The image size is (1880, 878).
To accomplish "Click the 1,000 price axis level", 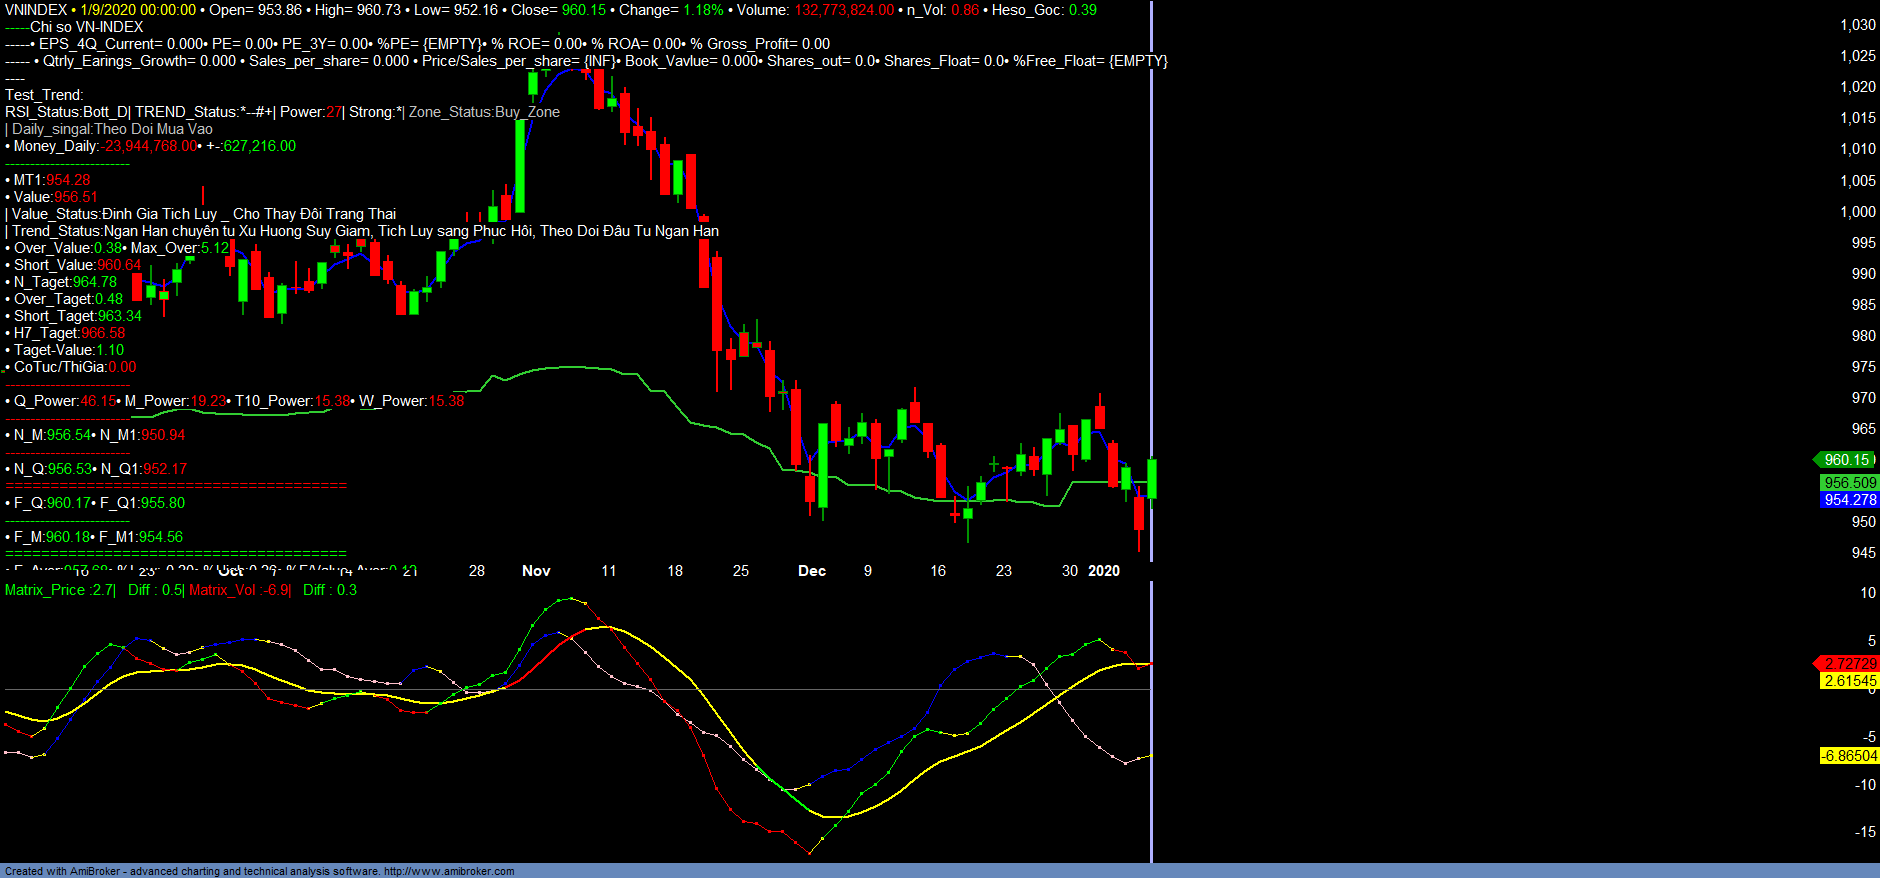I will coord(1858,212).
